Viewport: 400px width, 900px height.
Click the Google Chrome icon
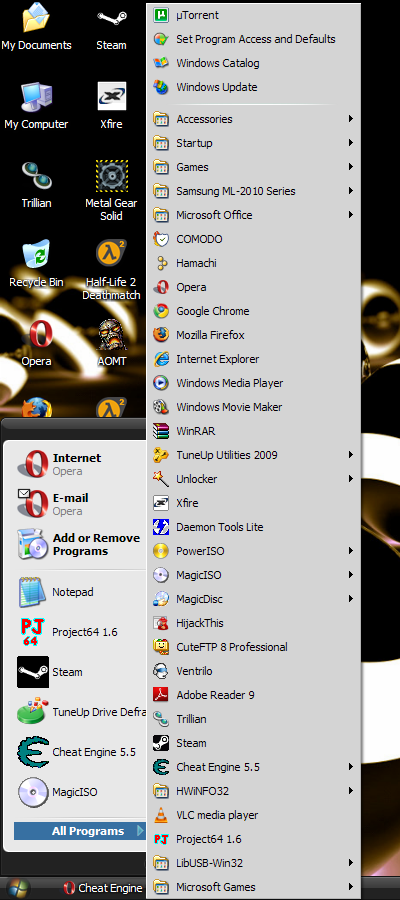(161, 311)
